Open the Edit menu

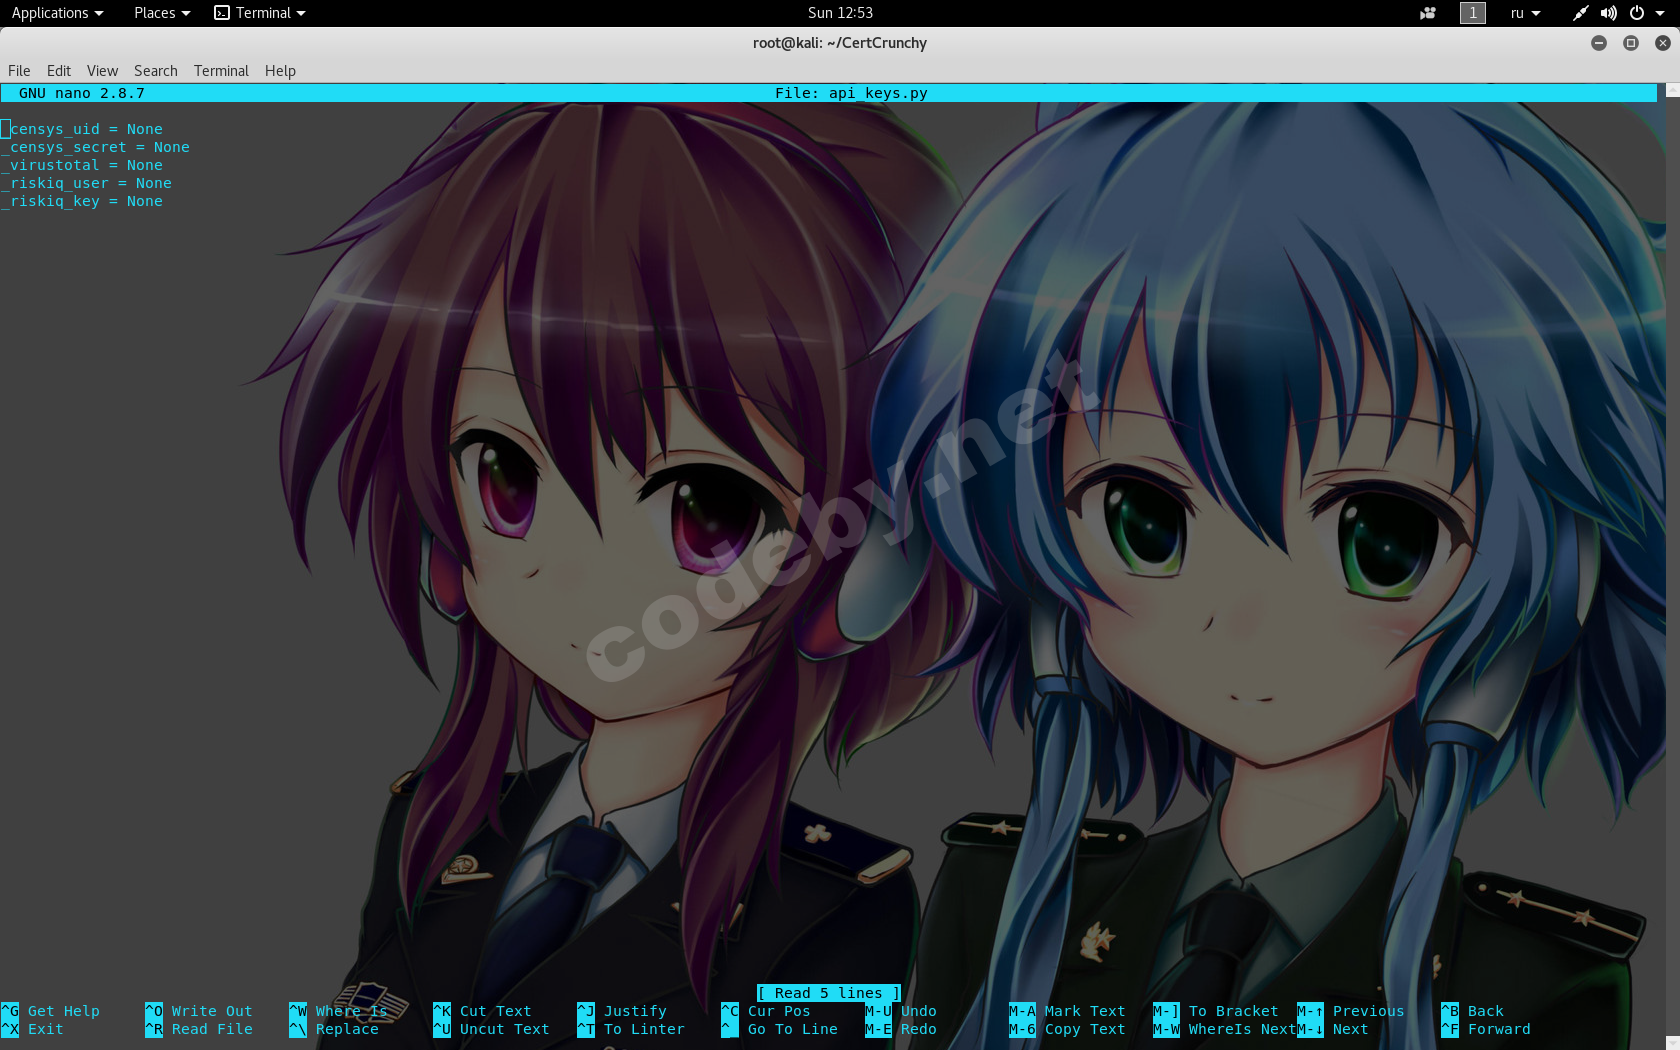coord(59,71)
